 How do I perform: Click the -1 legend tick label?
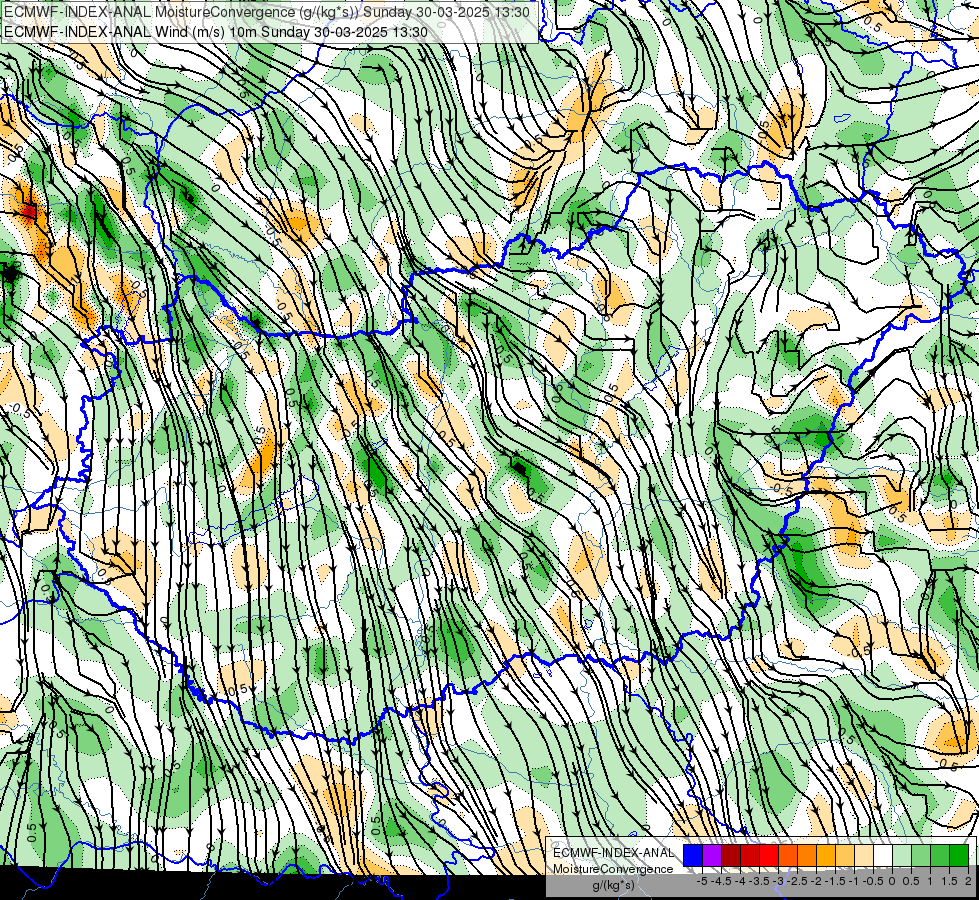click(x=854, y=881)
